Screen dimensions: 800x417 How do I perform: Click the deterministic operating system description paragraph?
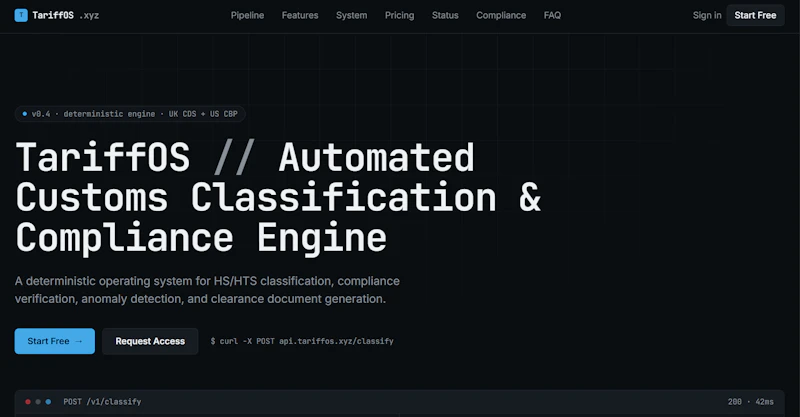(x=207, y=290)
